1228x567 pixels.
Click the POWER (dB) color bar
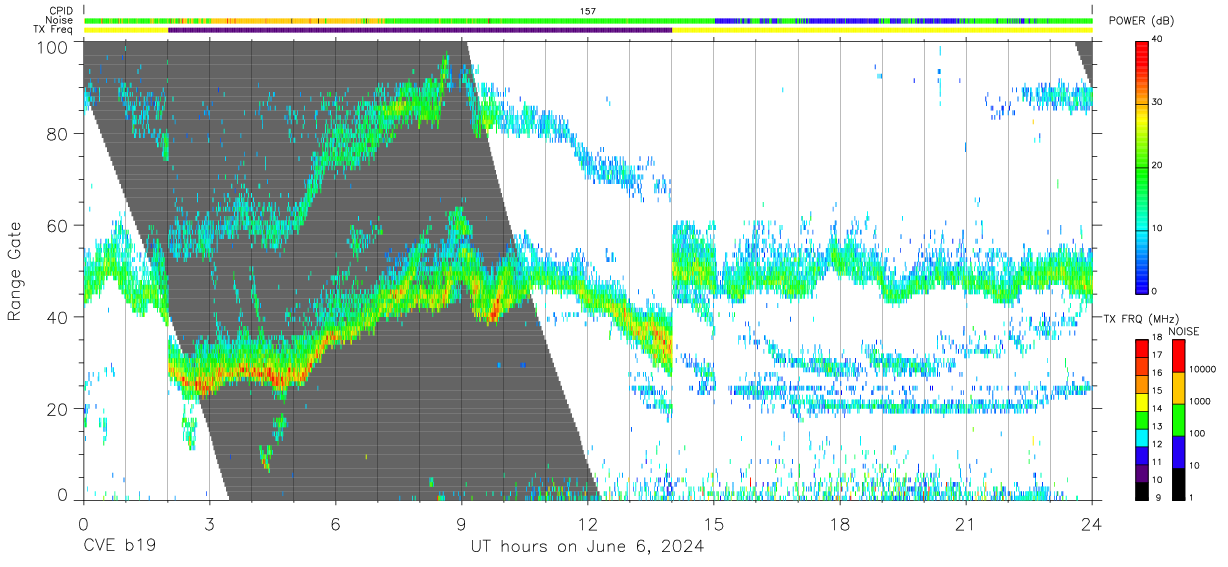1141,166
